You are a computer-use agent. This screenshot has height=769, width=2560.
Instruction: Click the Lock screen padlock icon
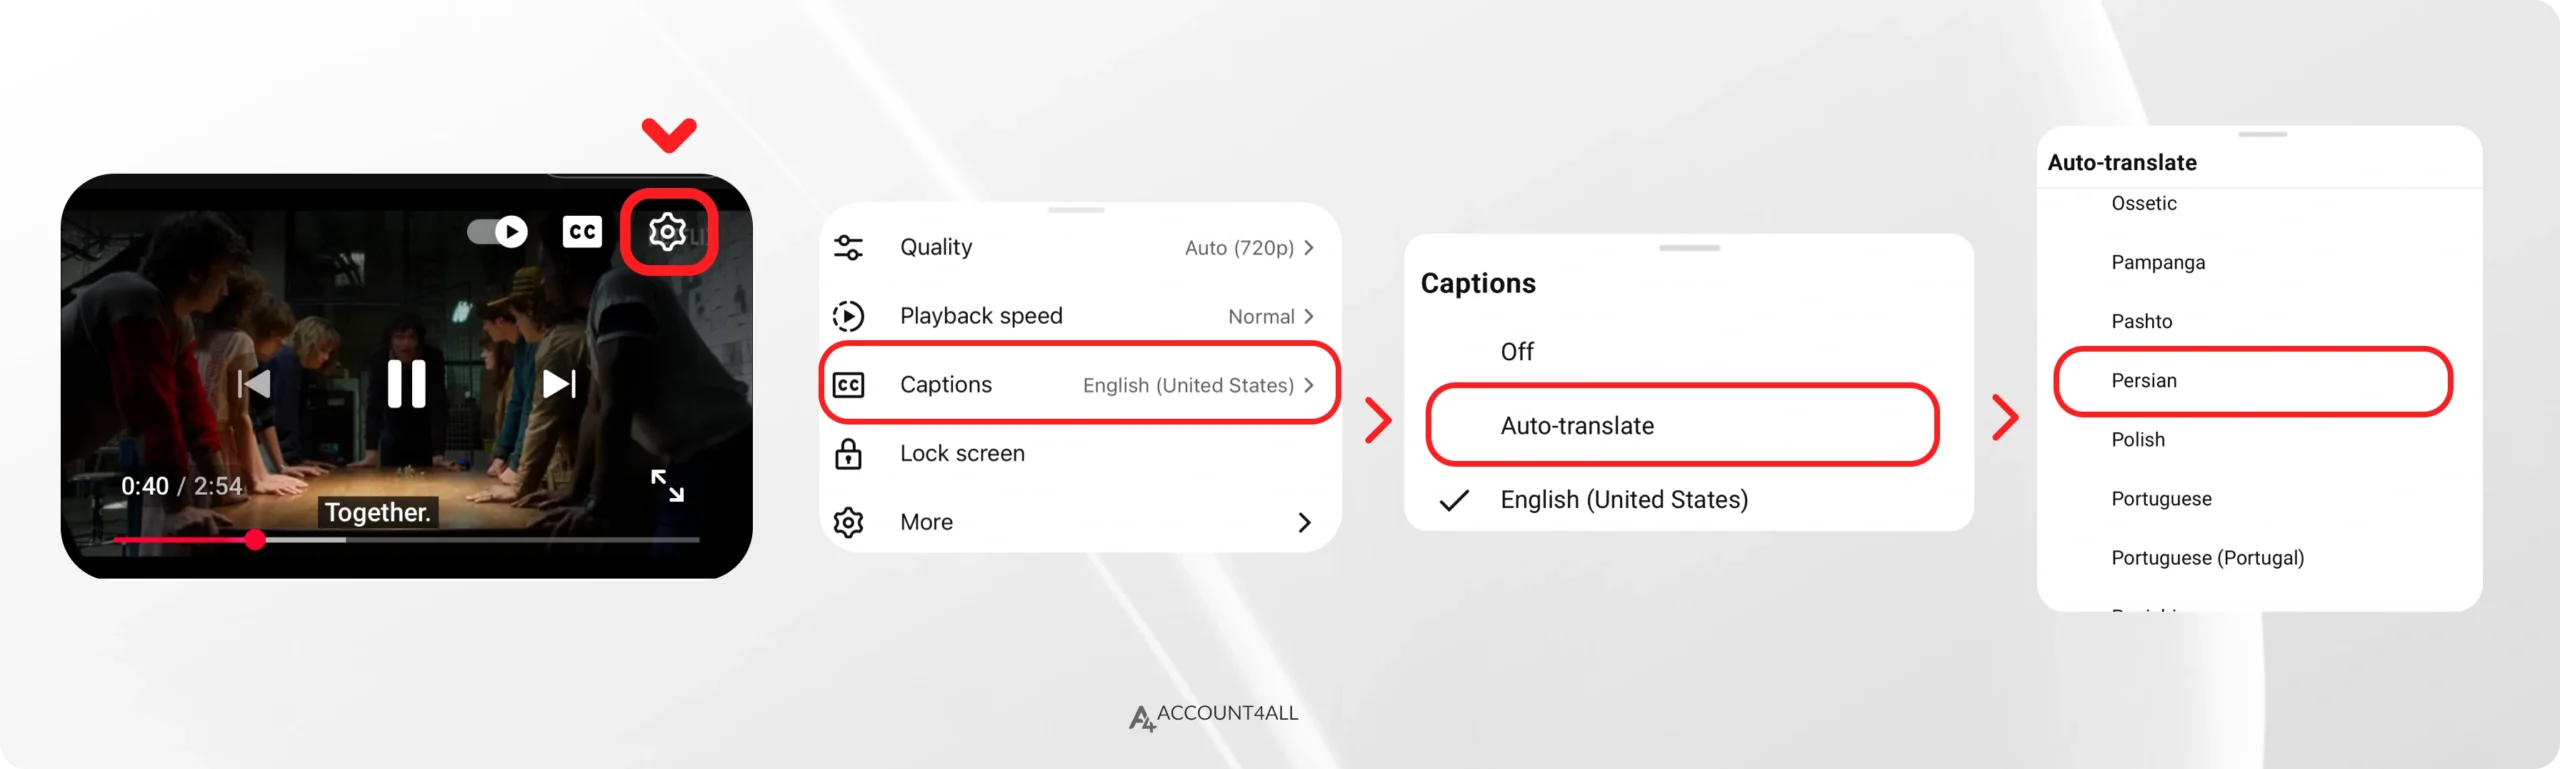[x=848, y=454]
